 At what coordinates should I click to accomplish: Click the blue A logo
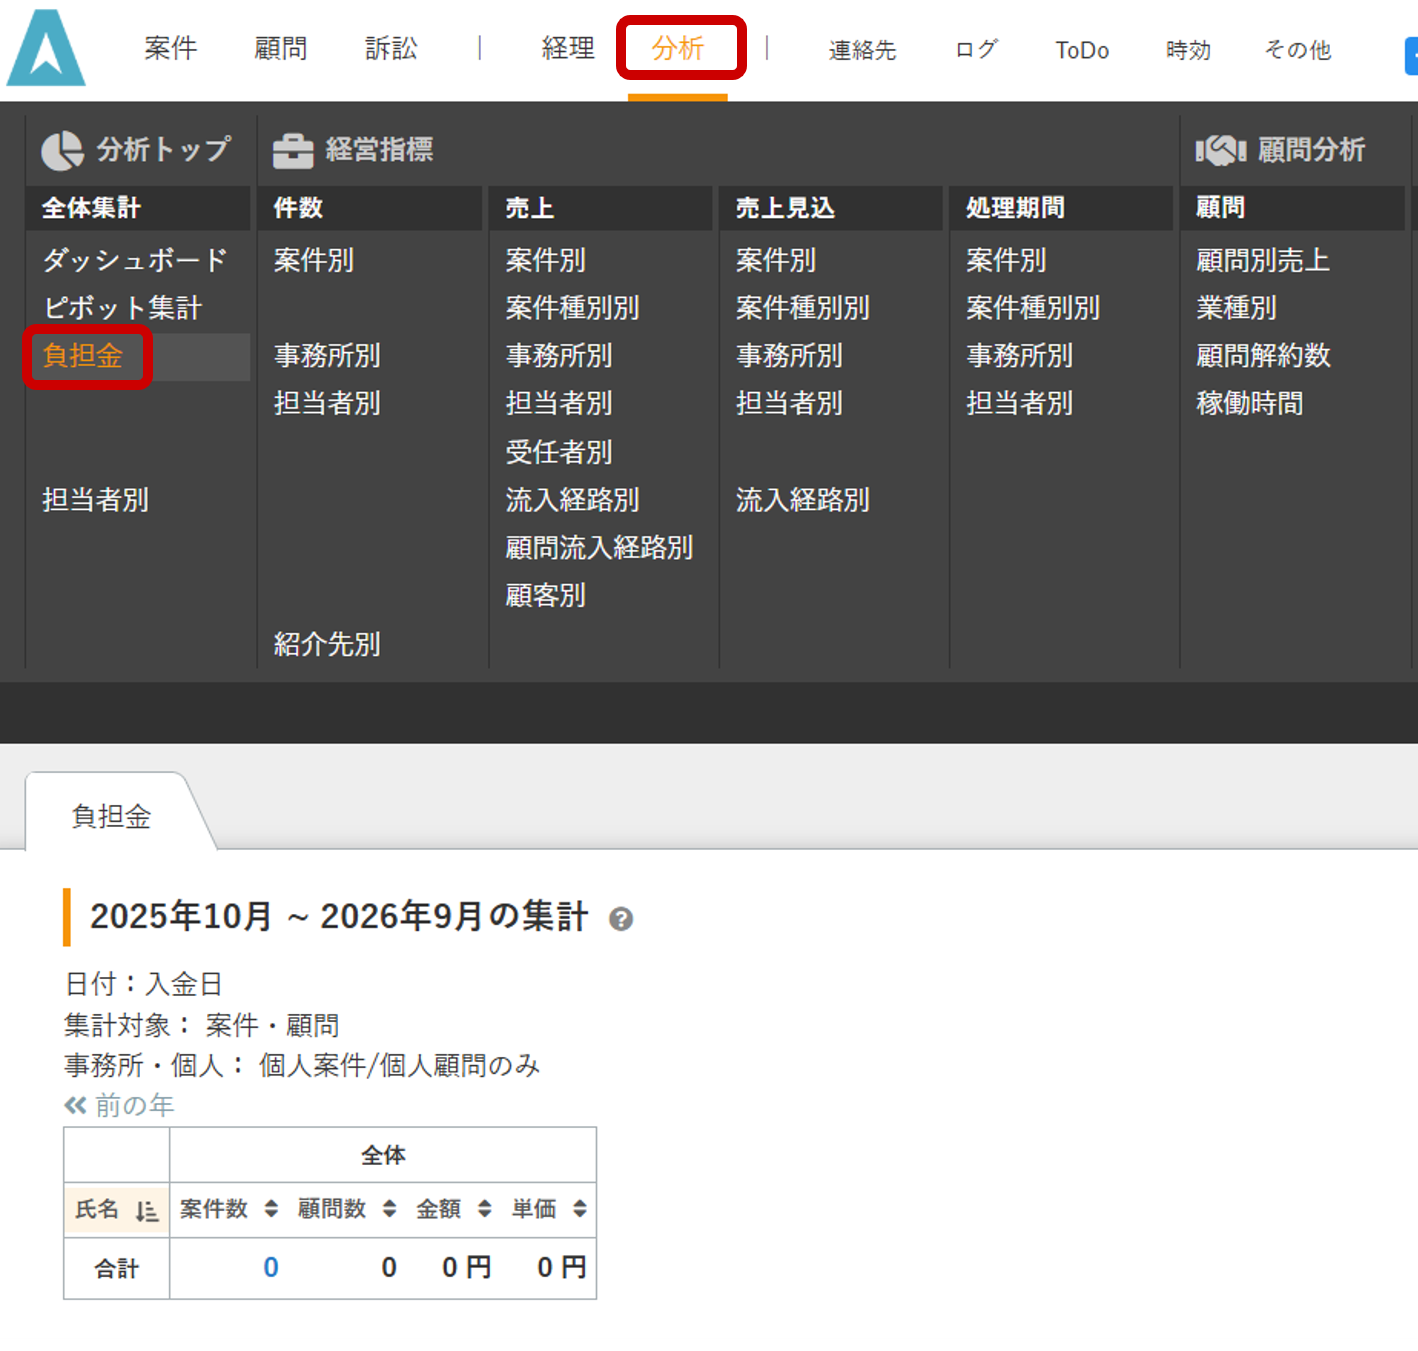(46, 48)
